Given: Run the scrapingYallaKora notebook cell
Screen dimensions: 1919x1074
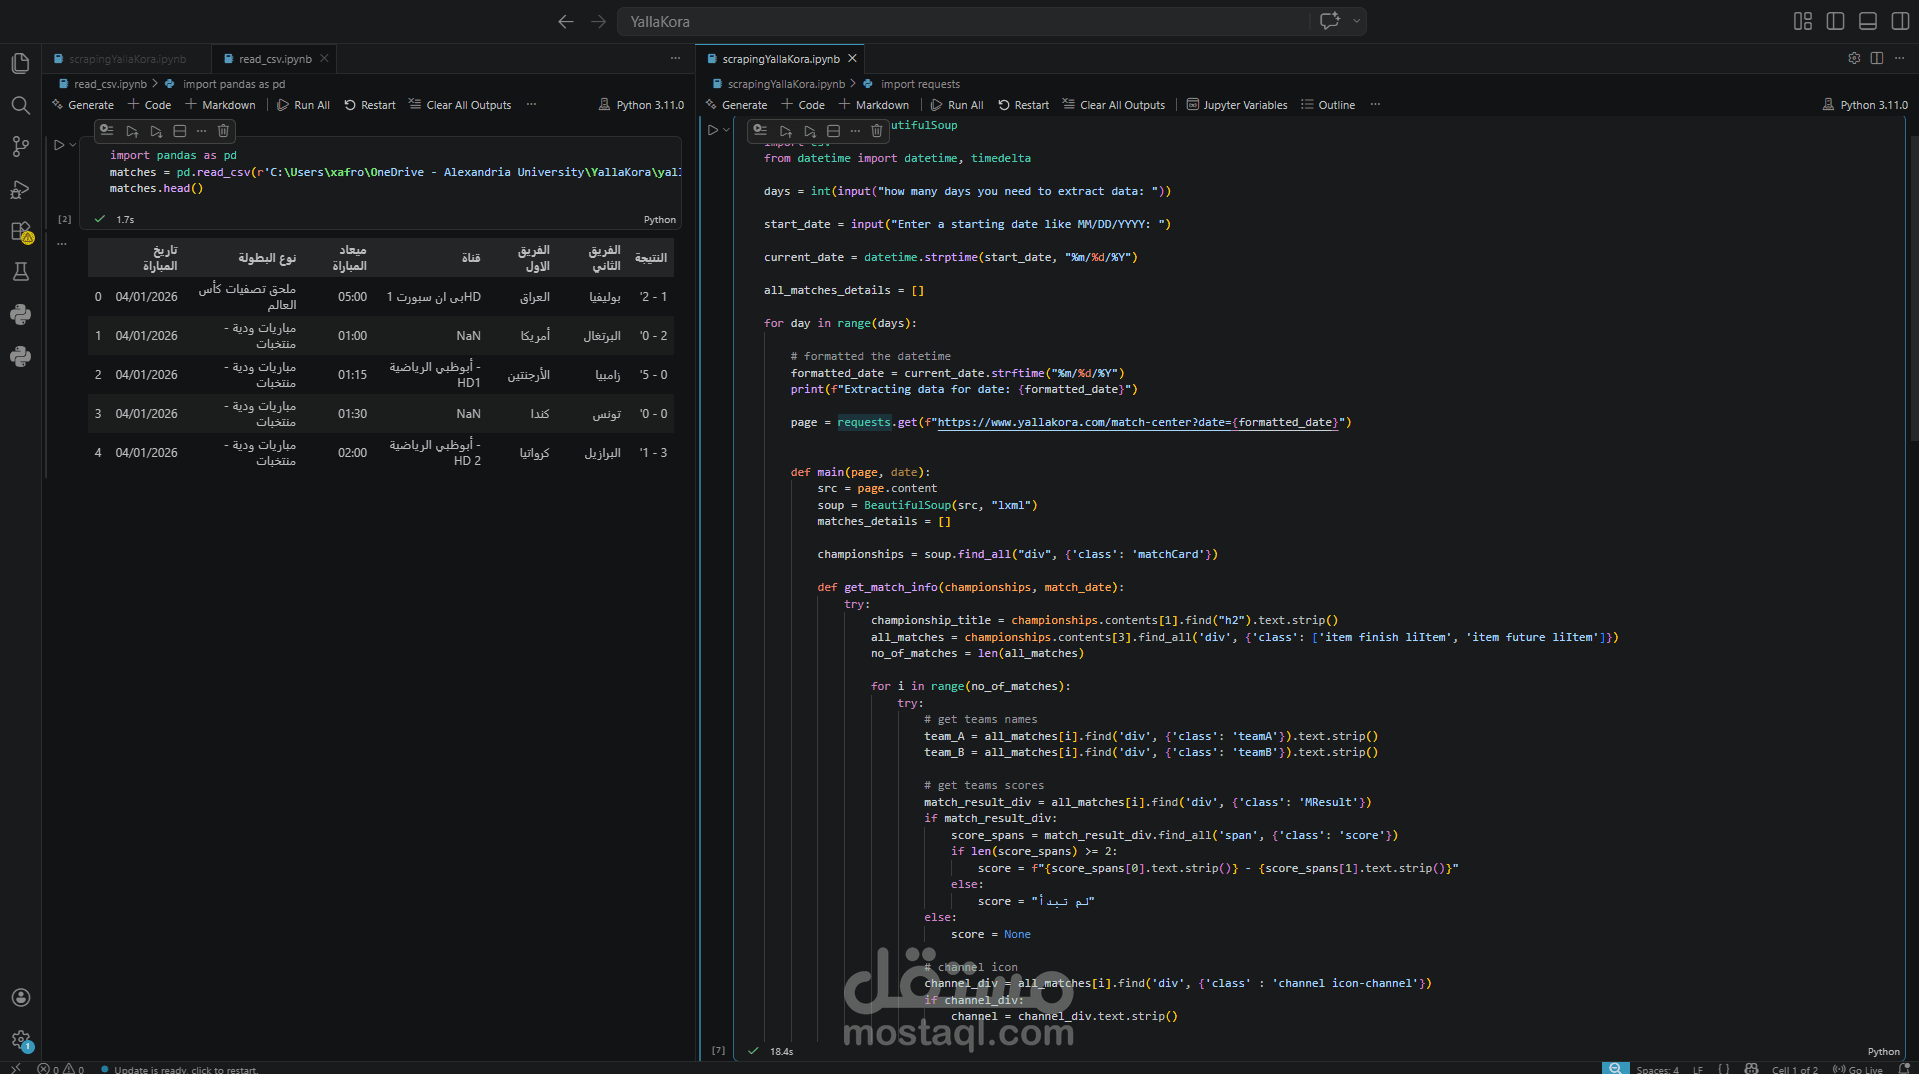Looking at the screenshot, I should point(713,130).
